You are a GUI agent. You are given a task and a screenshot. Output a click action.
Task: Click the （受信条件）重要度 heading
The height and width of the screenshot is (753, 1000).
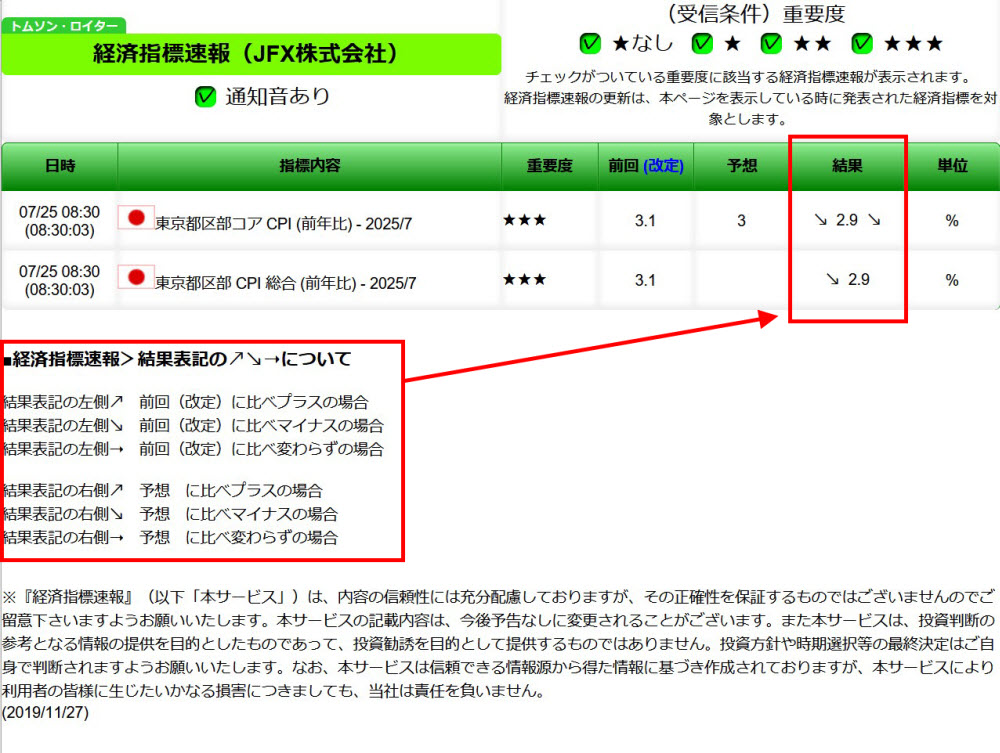pos(754,13)
